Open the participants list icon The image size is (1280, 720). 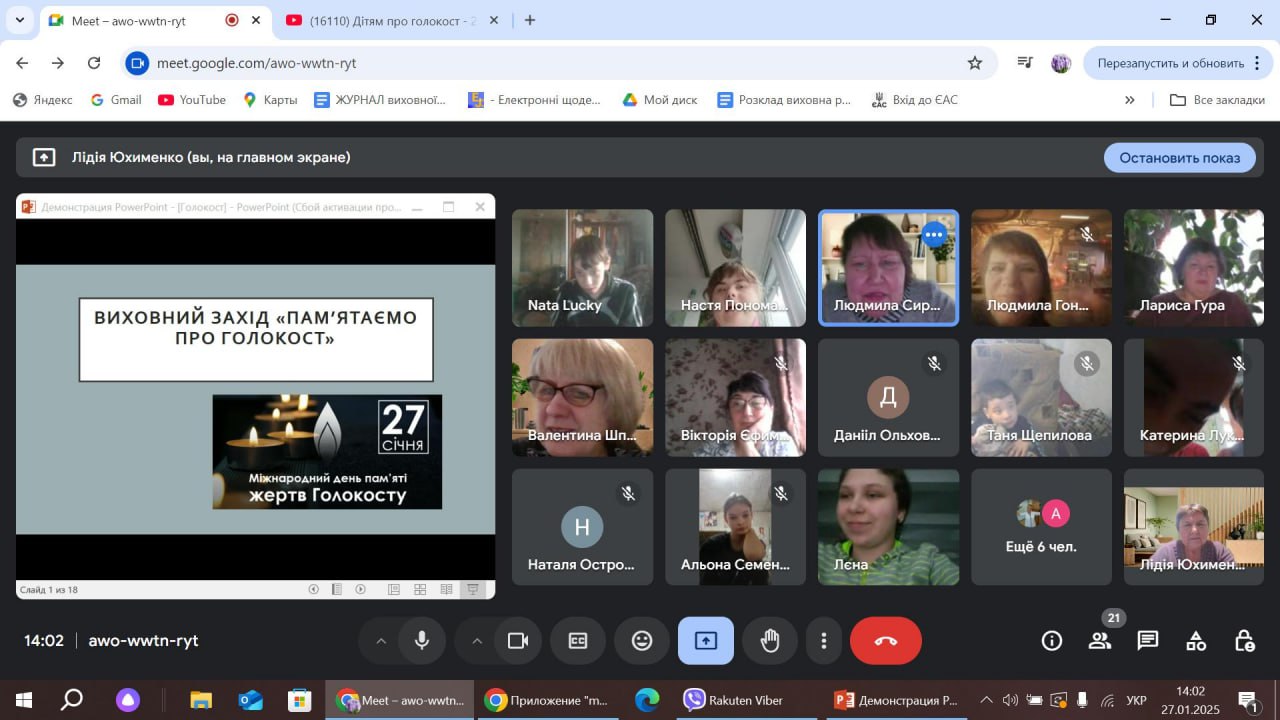1100,641
